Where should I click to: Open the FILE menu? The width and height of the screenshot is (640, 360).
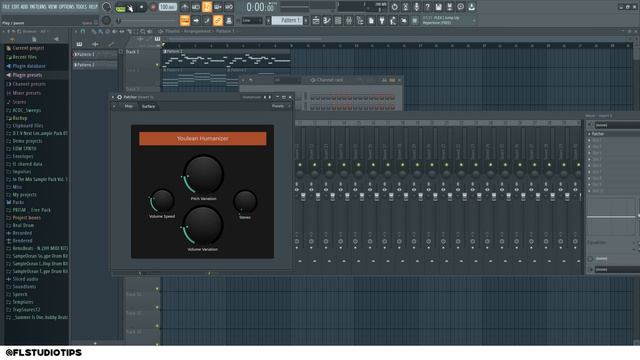point(6,7)
